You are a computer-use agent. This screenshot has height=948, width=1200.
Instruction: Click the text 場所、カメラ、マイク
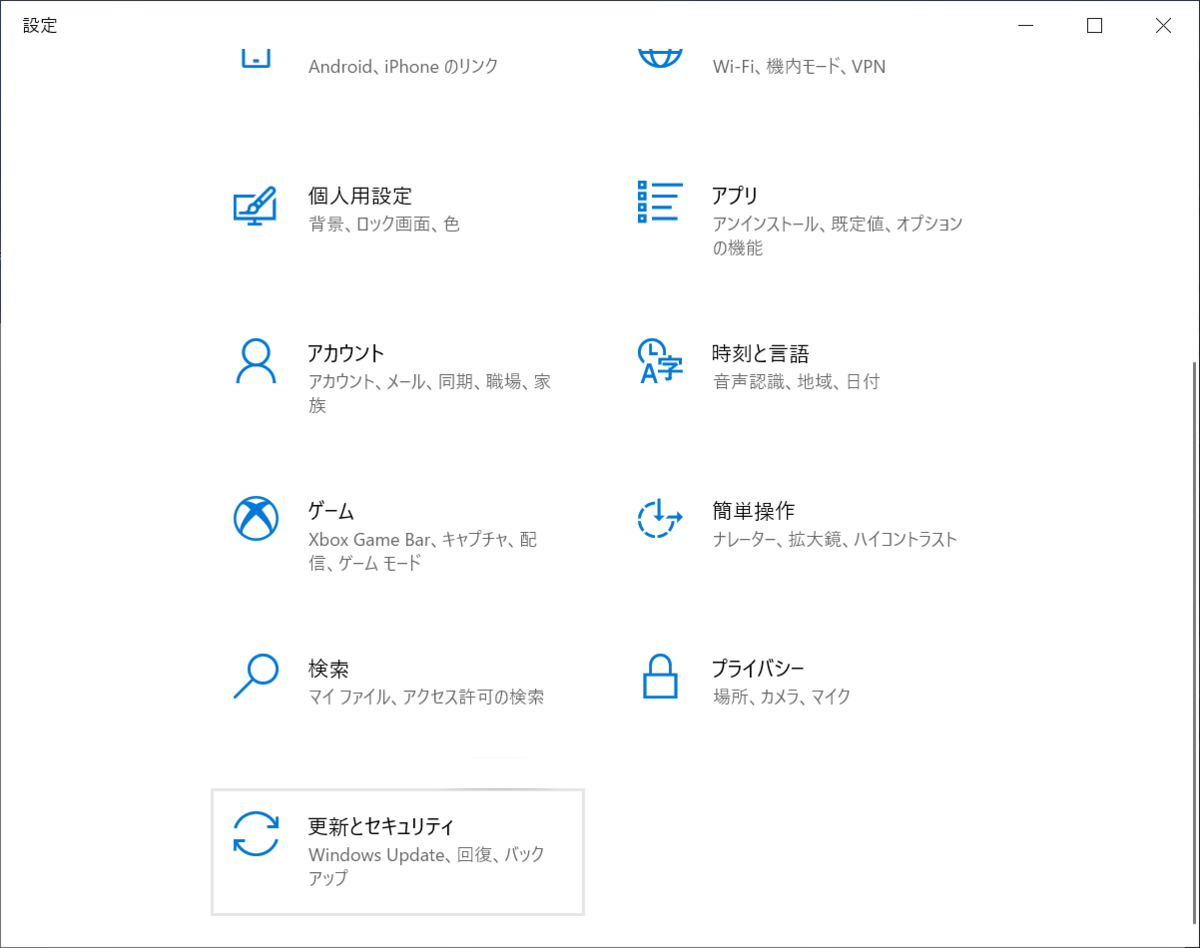click(x=781, y=697)
